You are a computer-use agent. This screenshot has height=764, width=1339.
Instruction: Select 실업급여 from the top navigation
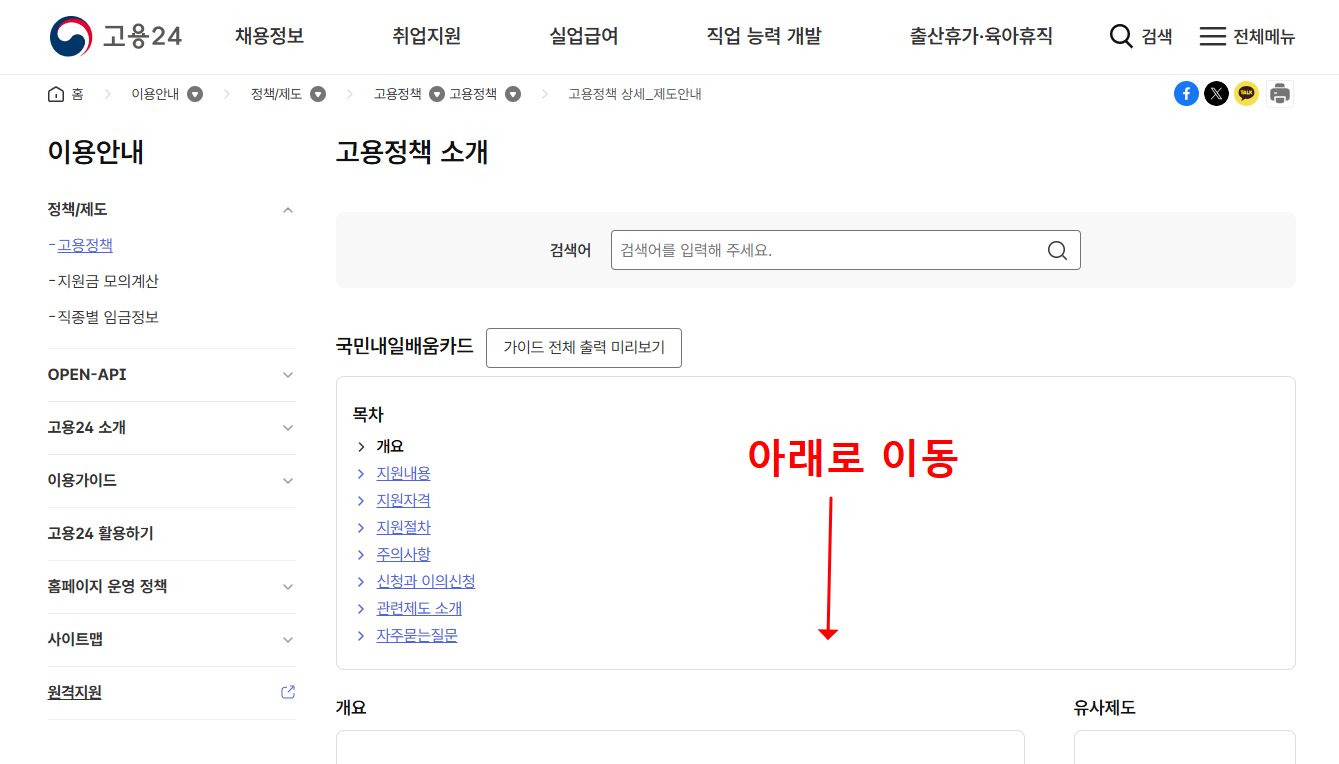click(584, 35)
